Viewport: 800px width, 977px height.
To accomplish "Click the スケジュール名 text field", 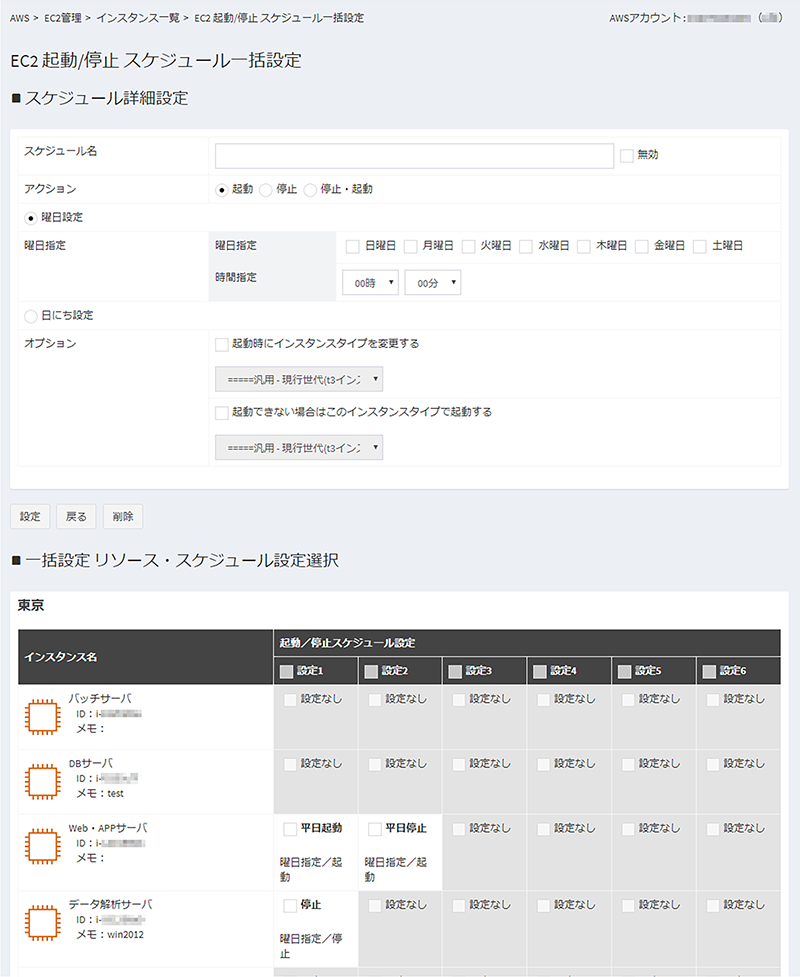I will [x=414, y=156].
